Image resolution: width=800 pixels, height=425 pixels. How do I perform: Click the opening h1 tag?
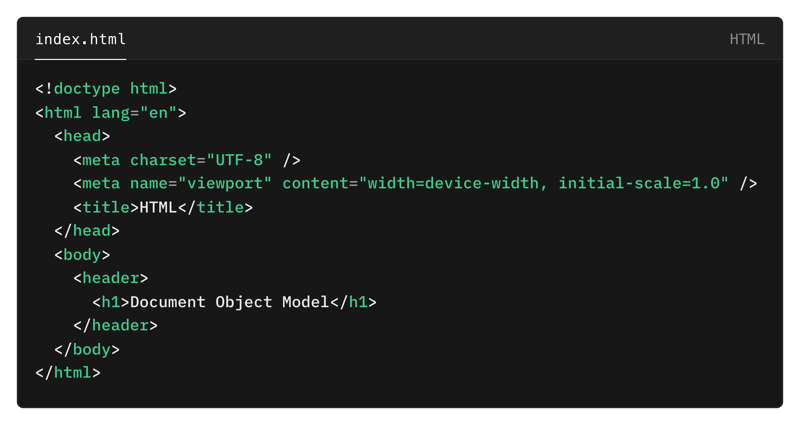111,302
